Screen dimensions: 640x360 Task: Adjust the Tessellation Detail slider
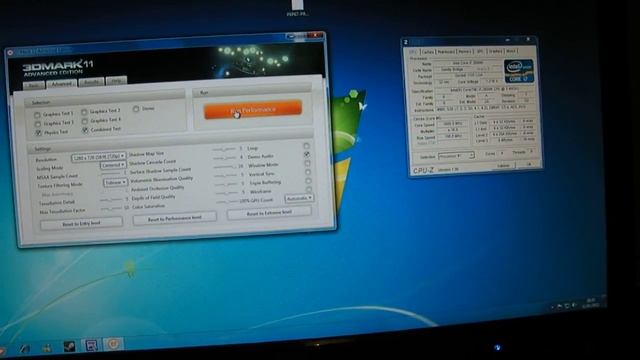click(111, 200)
